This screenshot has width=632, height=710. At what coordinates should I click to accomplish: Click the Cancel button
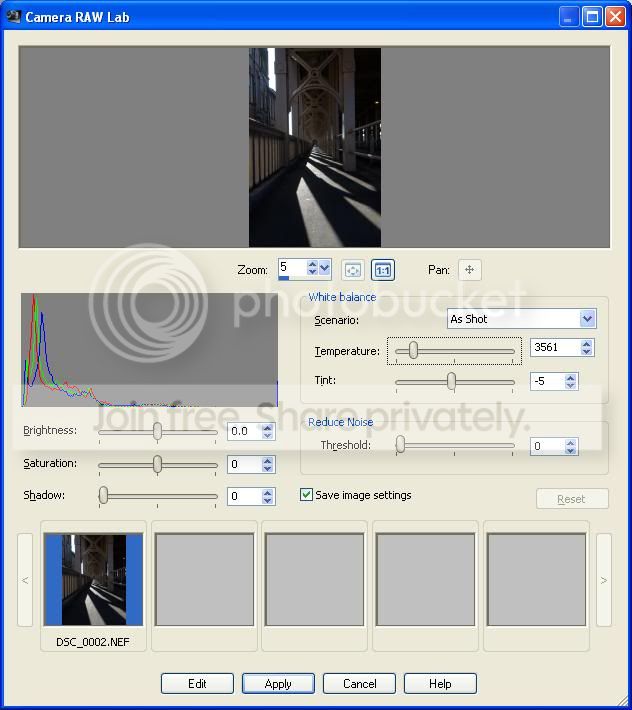[359, 683]
